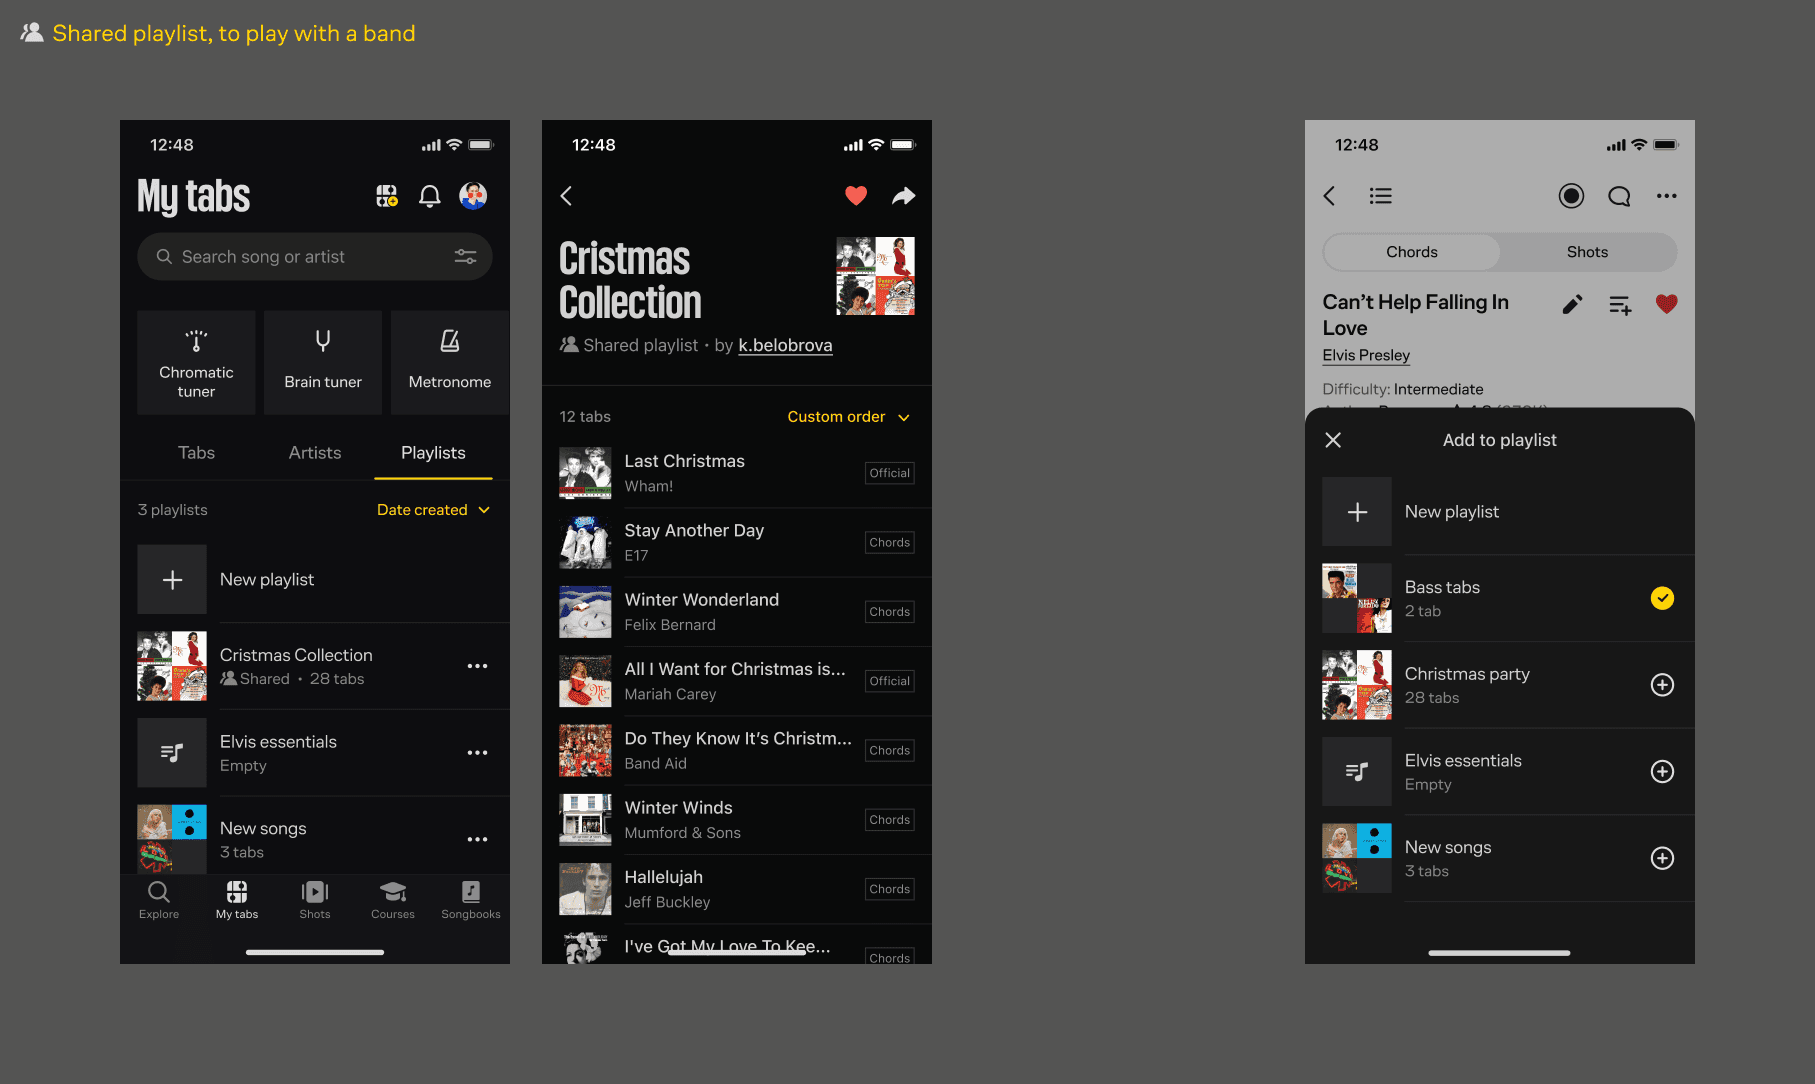This screenshot has height=1084, width=1815.
Task: Open Elvis Presley artist link
Action: click(1366, 355)
